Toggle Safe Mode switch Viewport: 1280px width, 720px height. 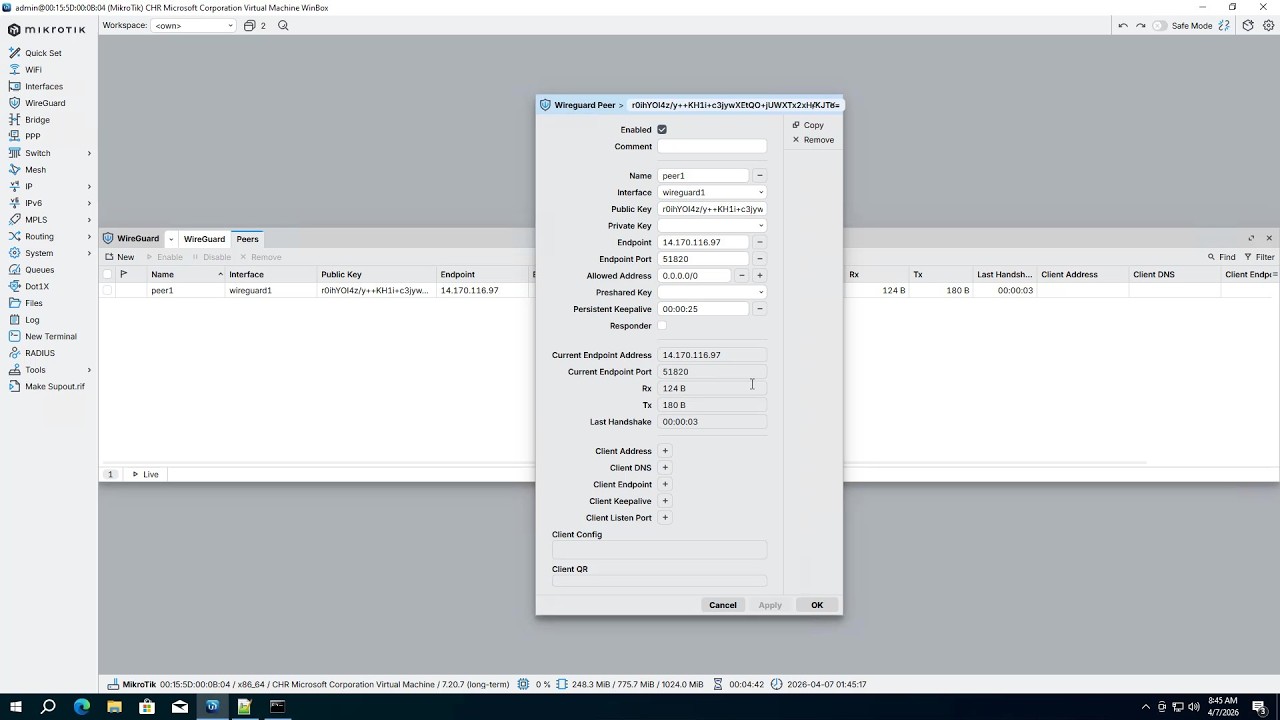coord(1160,25)
